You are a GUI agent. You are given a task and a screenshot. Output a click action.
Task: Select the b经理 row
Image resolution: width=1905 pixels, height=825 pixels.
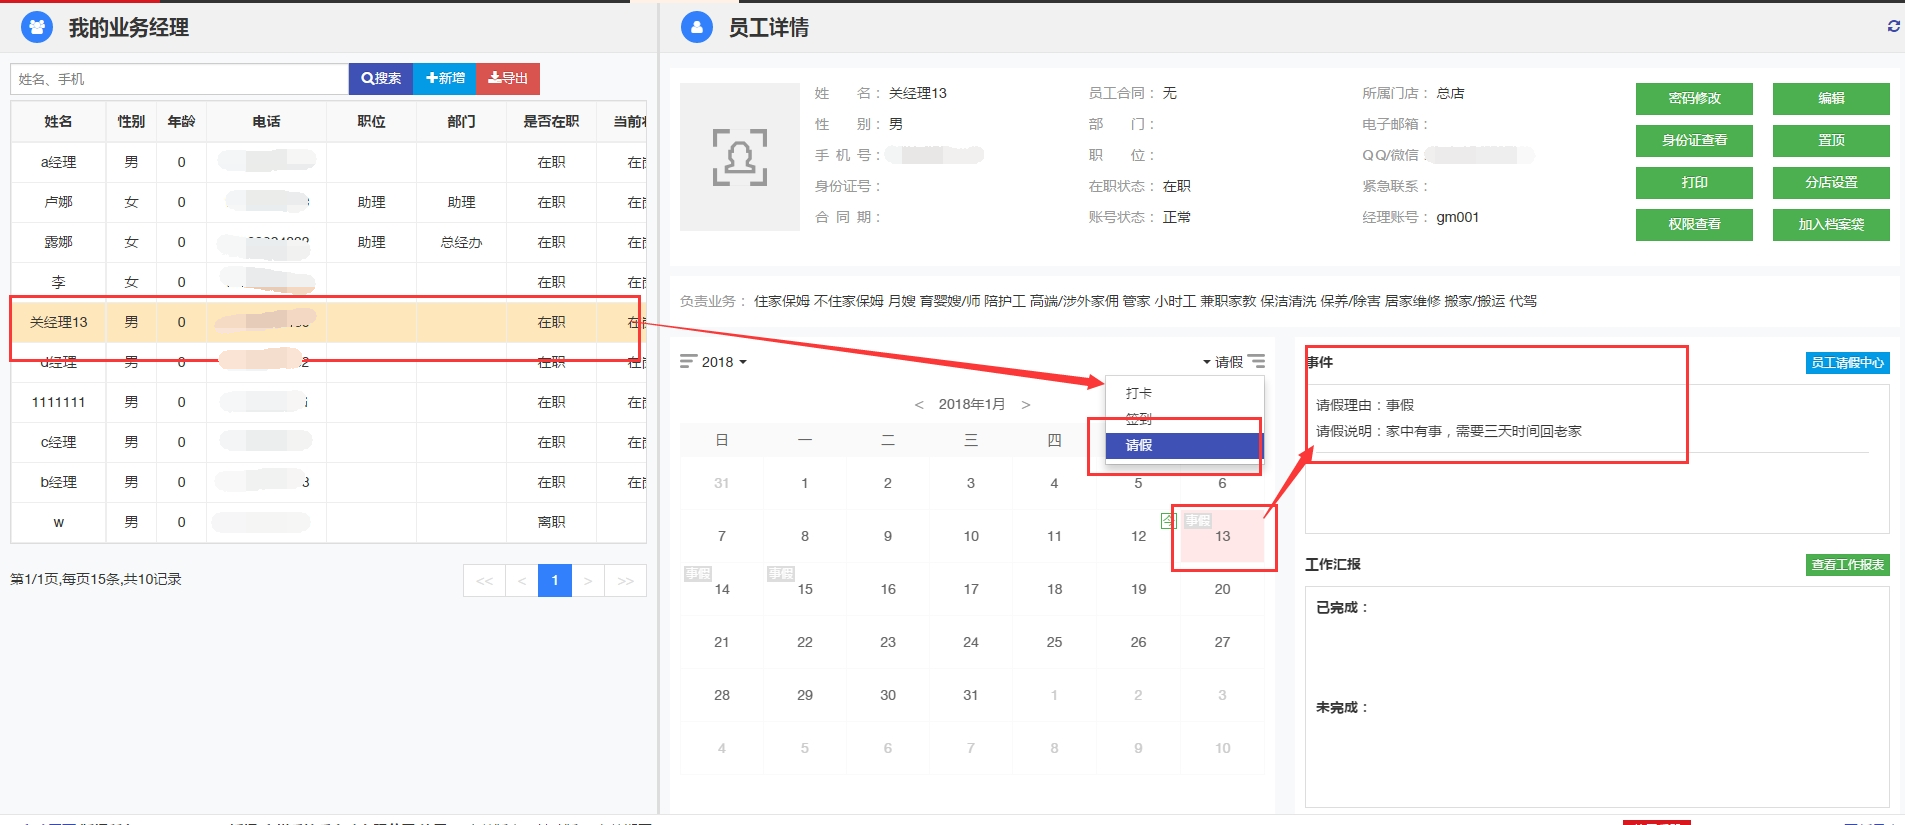coord(328,482)
